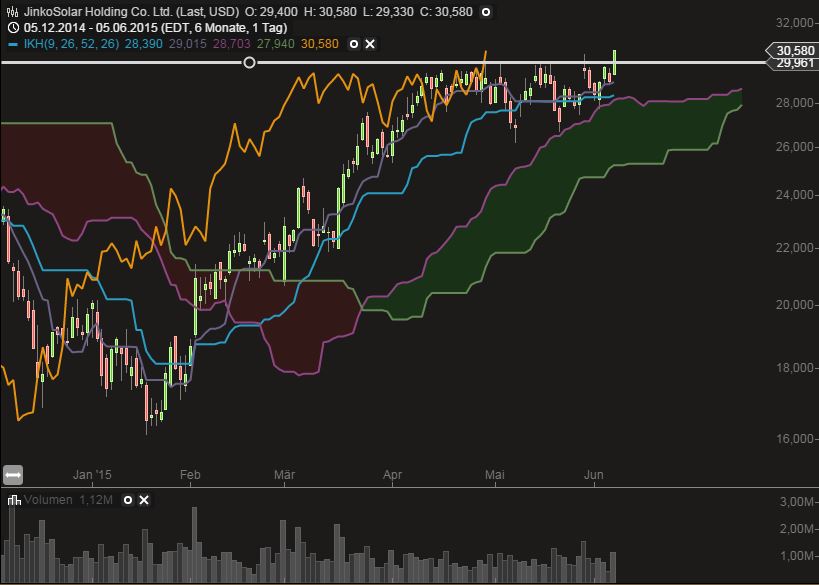Click the blue IKH line color marker
This screenshot has height=585, width=819.
[13, 44]
